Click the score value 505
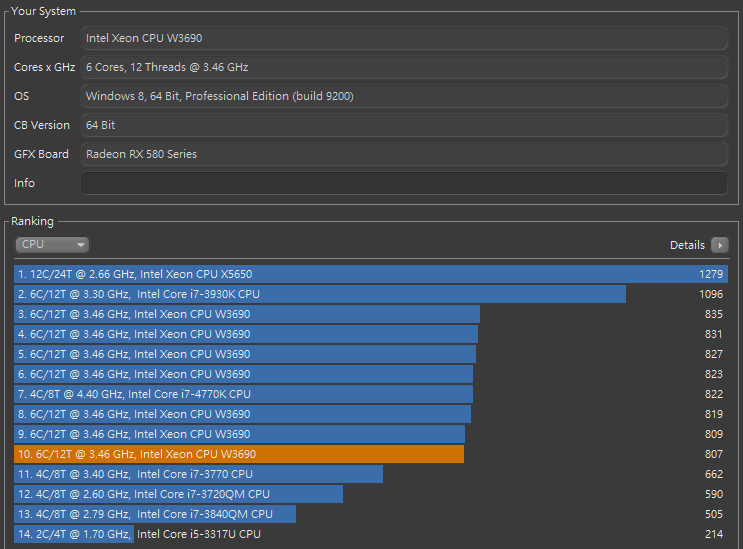Viewport: 743px width, 549px height. click(x=714, y=514)
